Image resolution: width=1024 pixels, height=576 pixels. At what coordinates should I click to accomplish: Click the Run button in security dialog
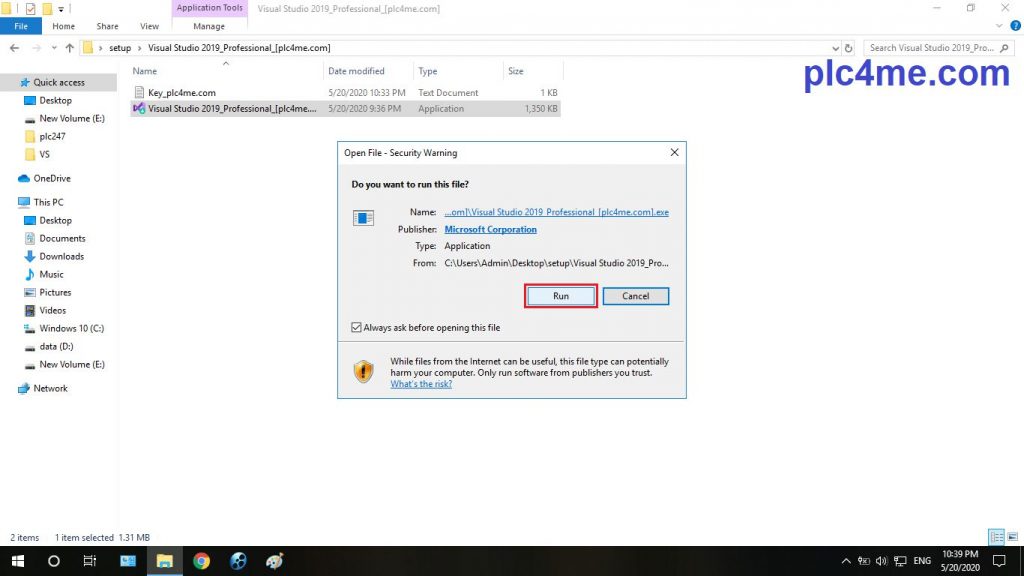pyautogui.click(x=561, y=296)
